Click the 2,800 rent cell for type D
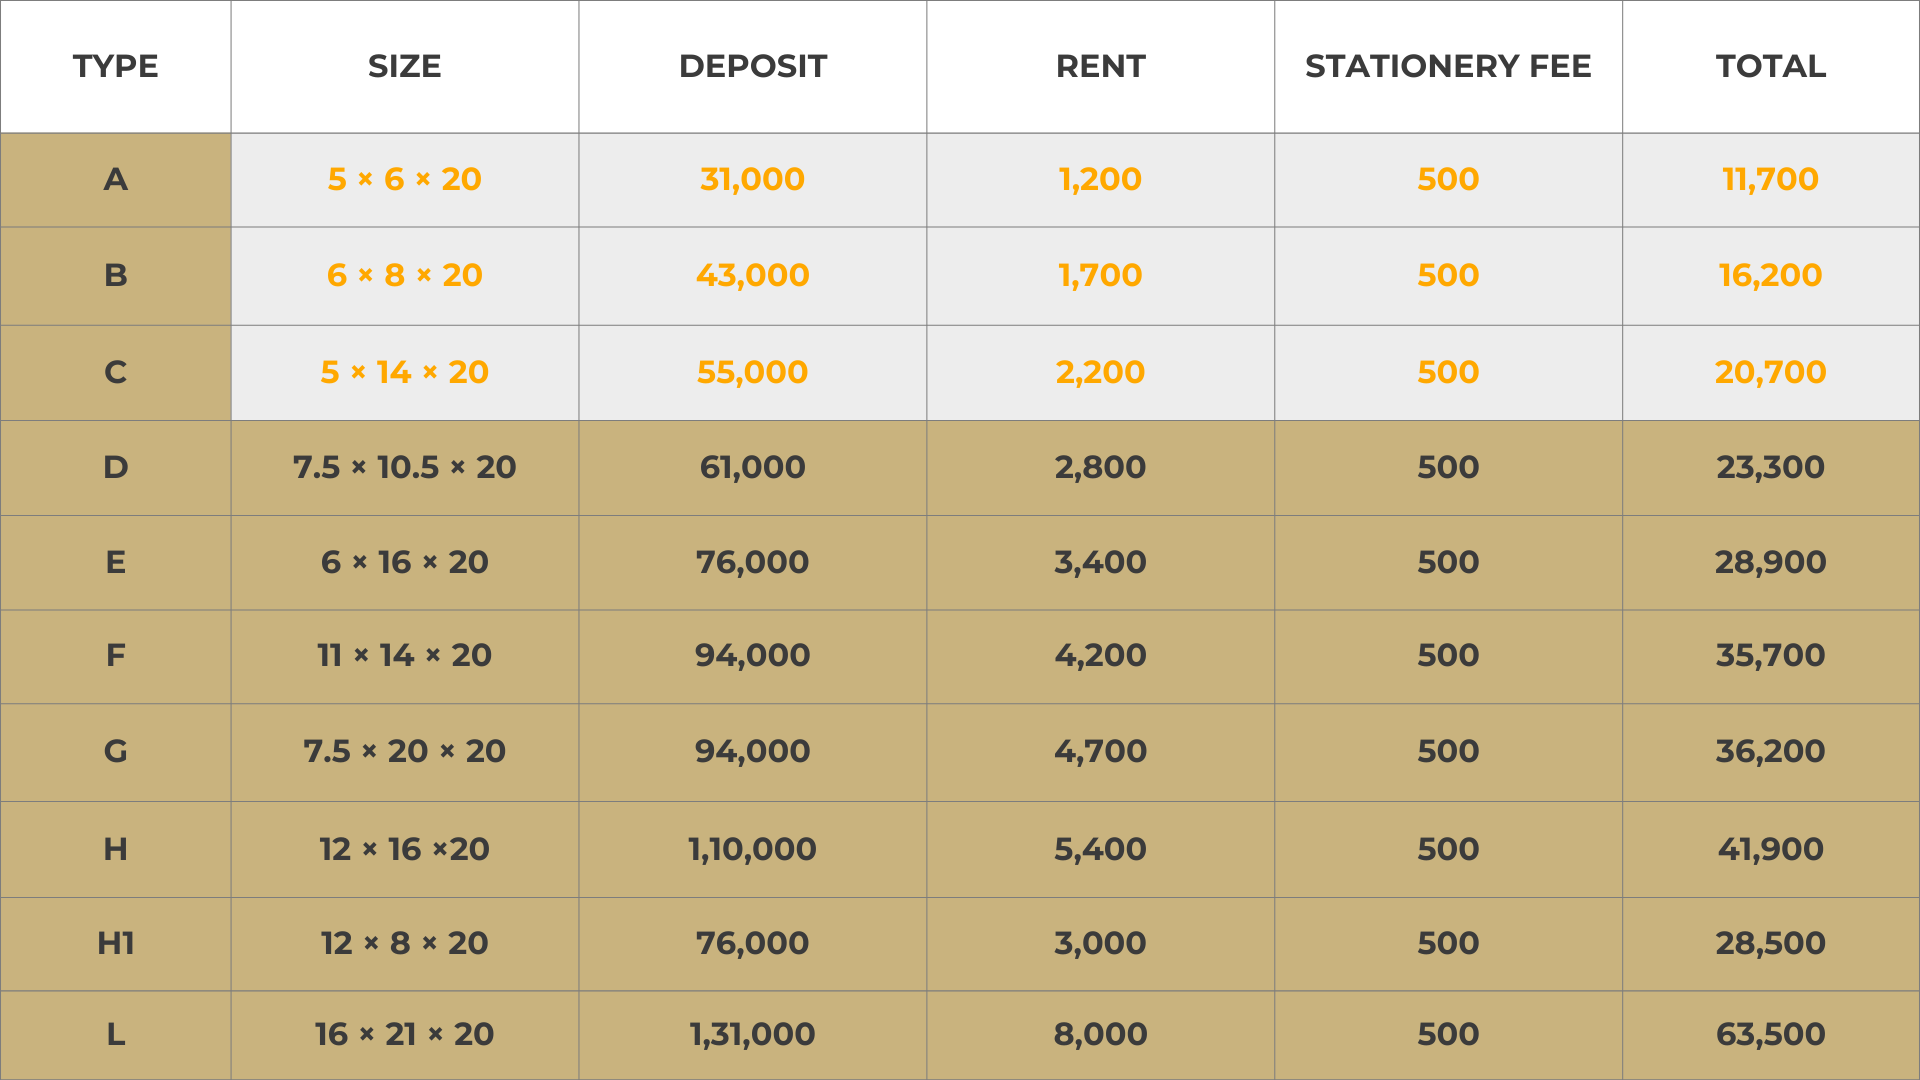The image size is (1920, 1080). tap(1100, 467)
